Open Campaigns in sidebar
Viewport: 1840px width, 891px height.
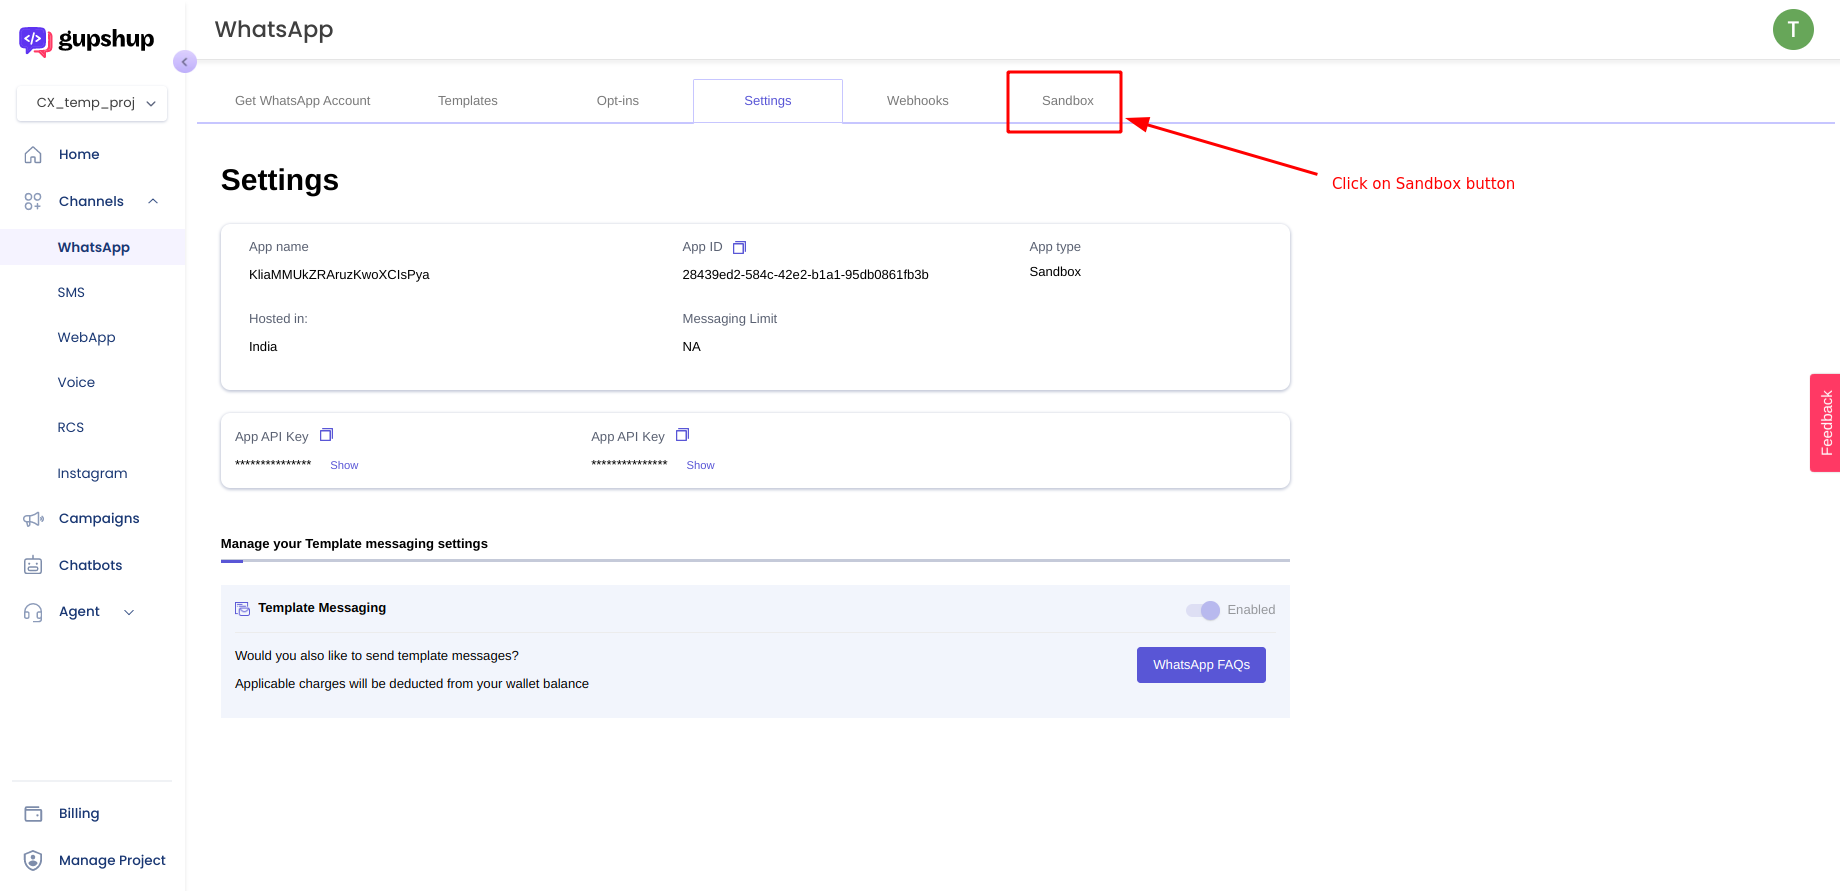point(99,518)
